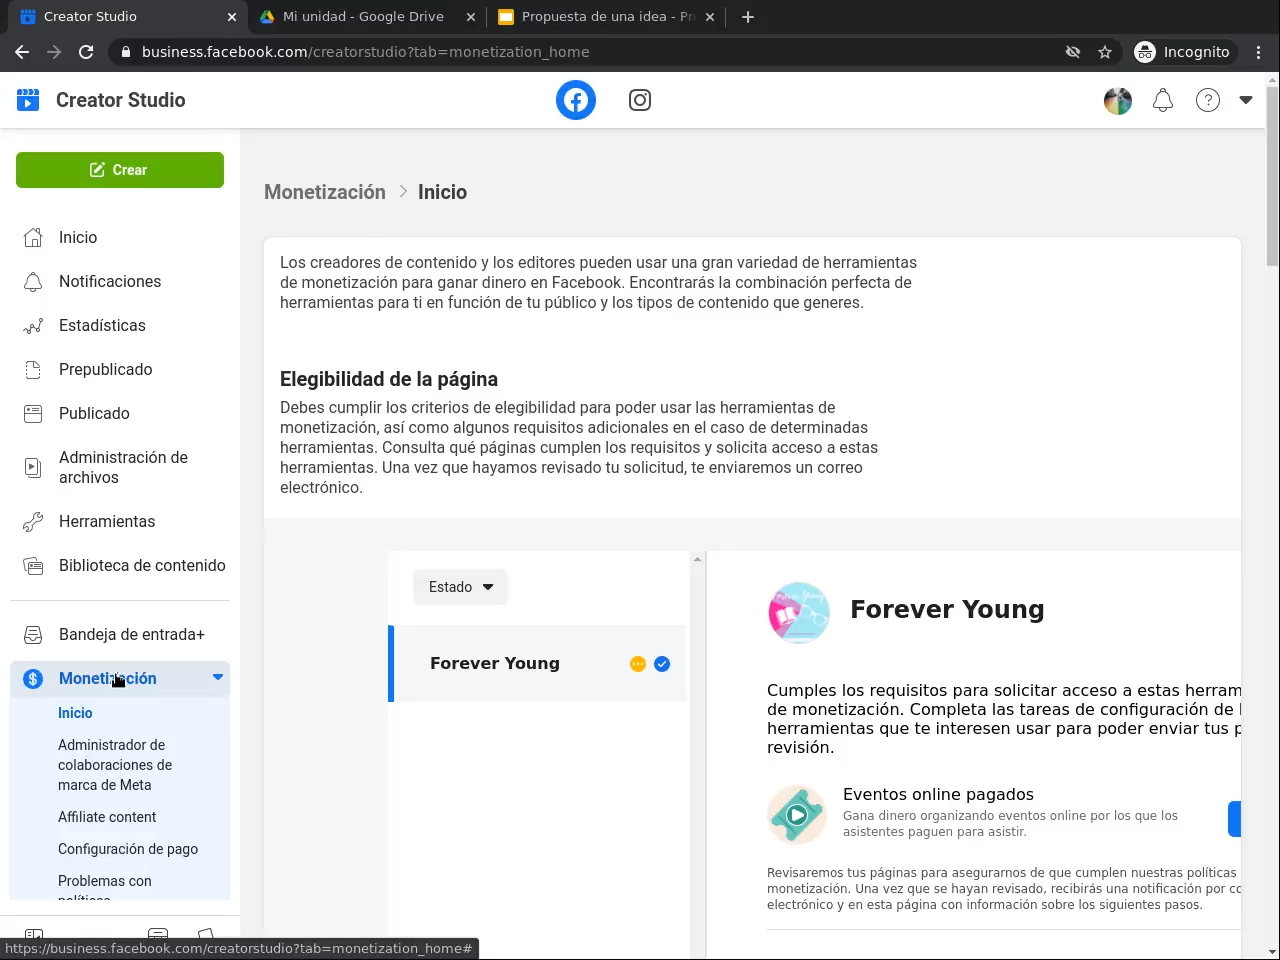This screenshot has height=960, width=1280.
Task: Open the Inicio home icon in sidebar
Action: (33, 237)
